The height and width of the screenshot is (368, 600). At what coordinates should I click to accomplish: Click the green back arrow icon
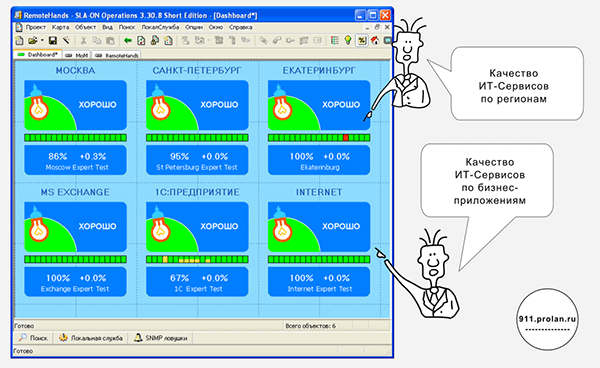tap(128, 40)
